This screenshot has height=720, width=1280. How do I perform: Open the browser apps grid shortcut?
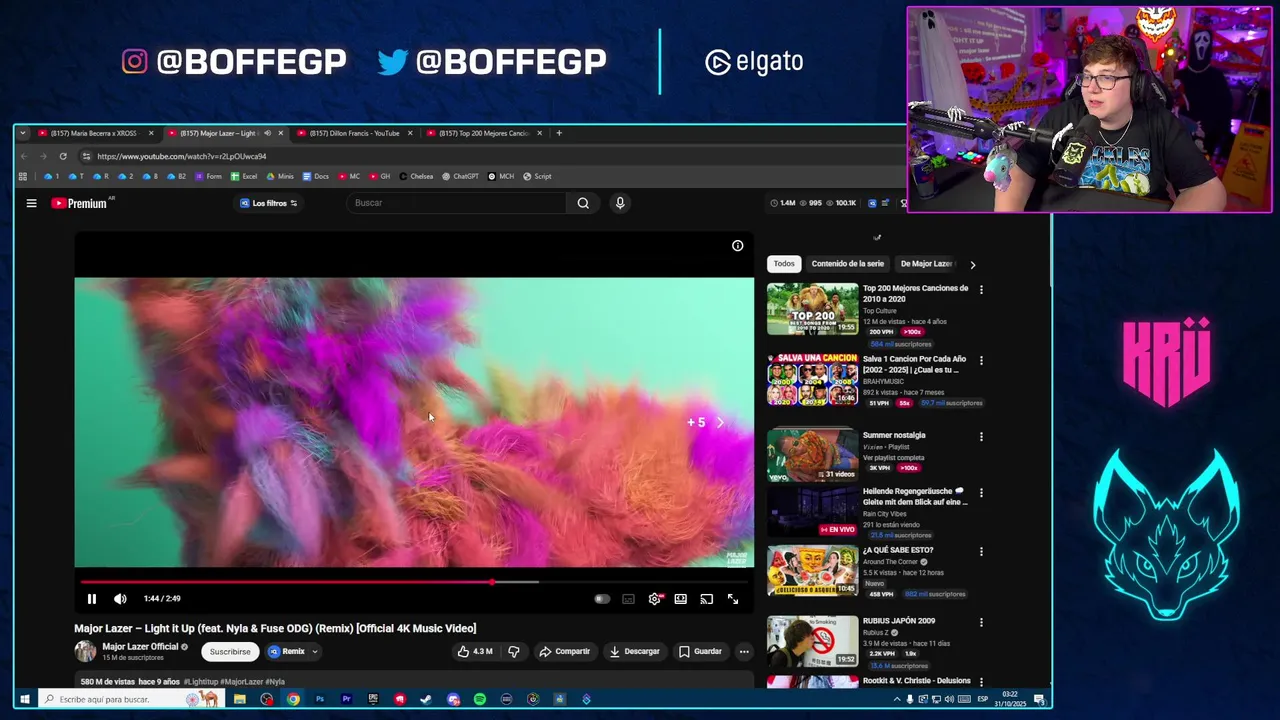[x=22, y=176]
